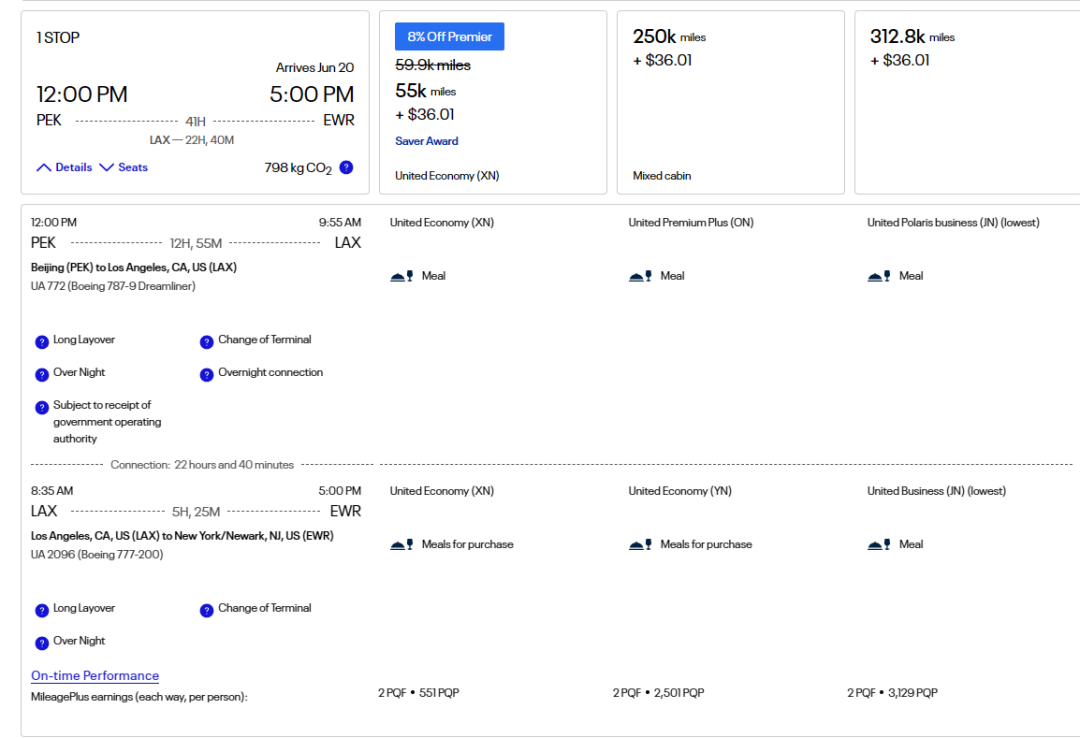Open Overnight connection help icon

pos(207,374)
